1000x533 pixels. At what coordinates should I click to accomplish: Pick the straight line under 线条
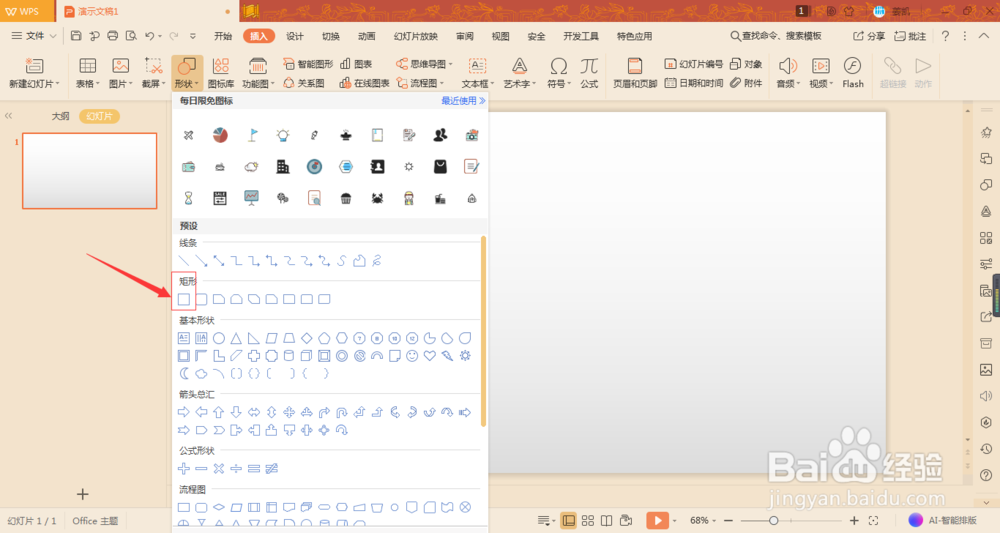pyautogui.click(x=184, y=261)
